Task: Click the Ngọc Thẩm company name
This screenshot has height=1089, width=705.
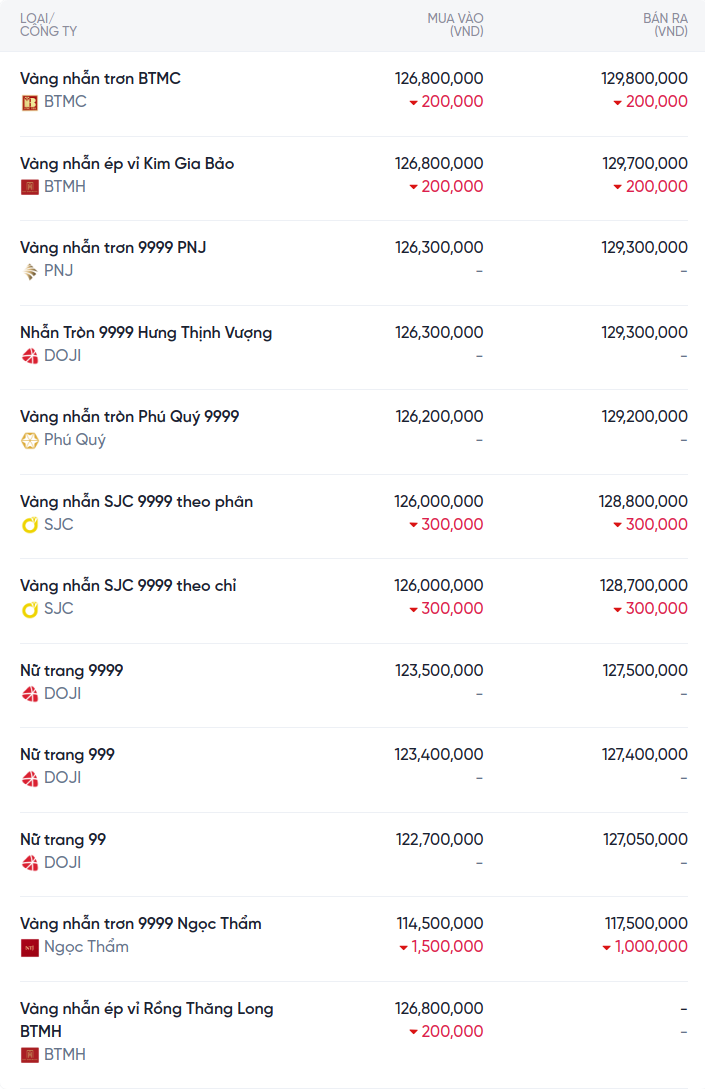Action: [86, 947]
